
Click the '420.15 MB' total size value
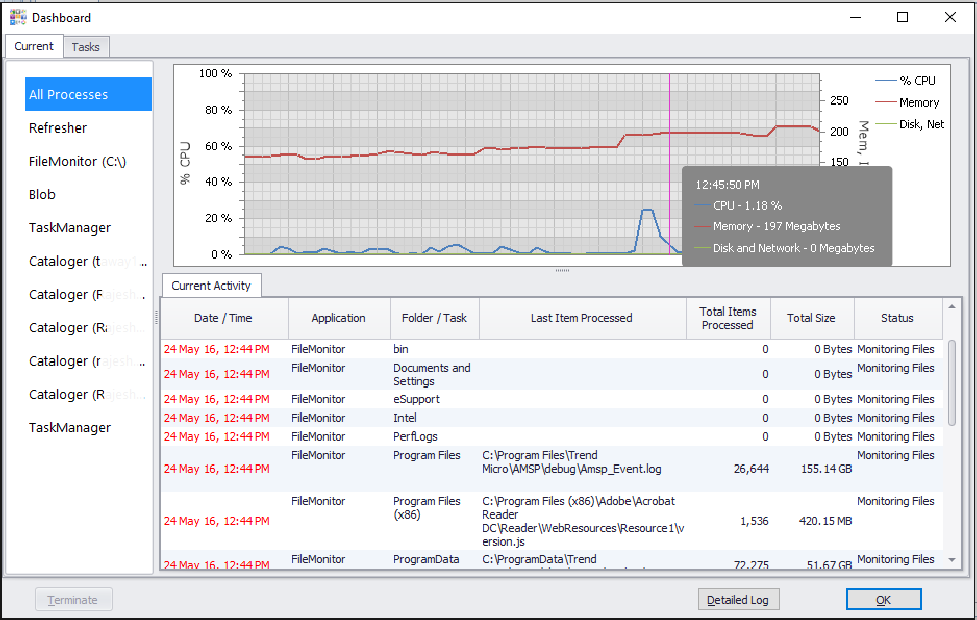(x=826, y=521)
